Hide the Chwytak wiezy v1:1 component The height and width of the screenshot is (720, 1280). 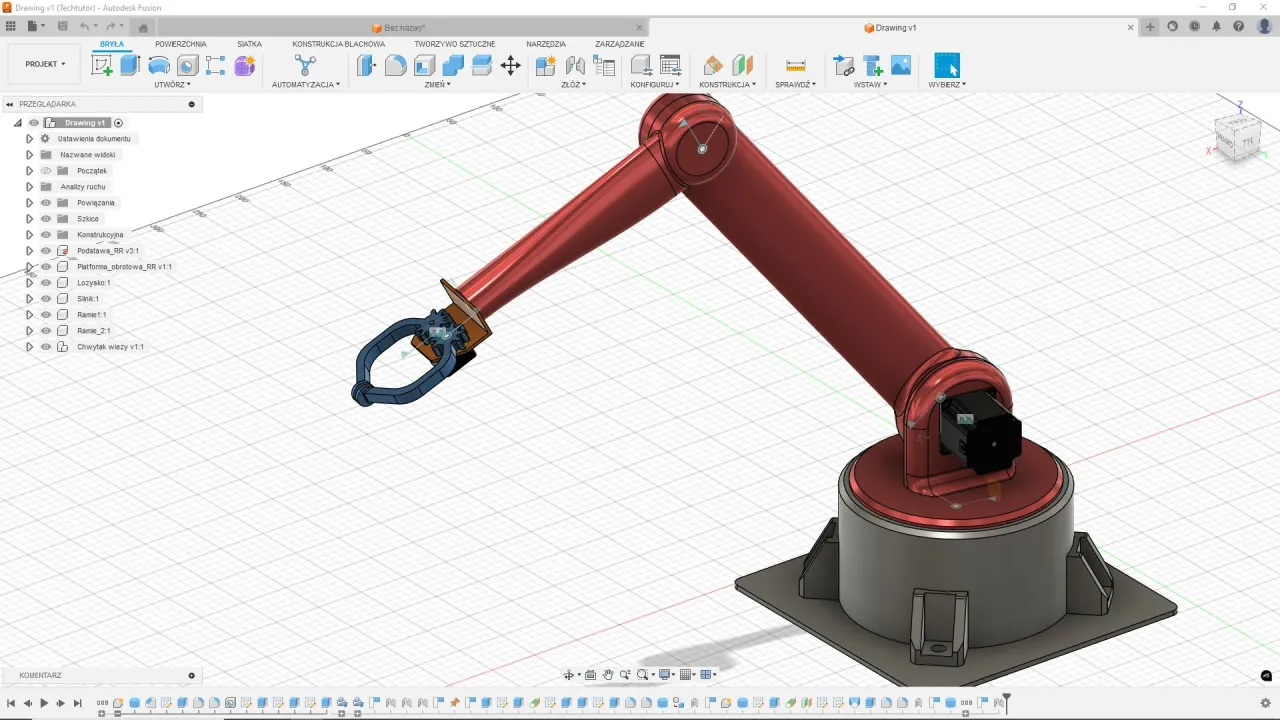[x=46, y=346]
